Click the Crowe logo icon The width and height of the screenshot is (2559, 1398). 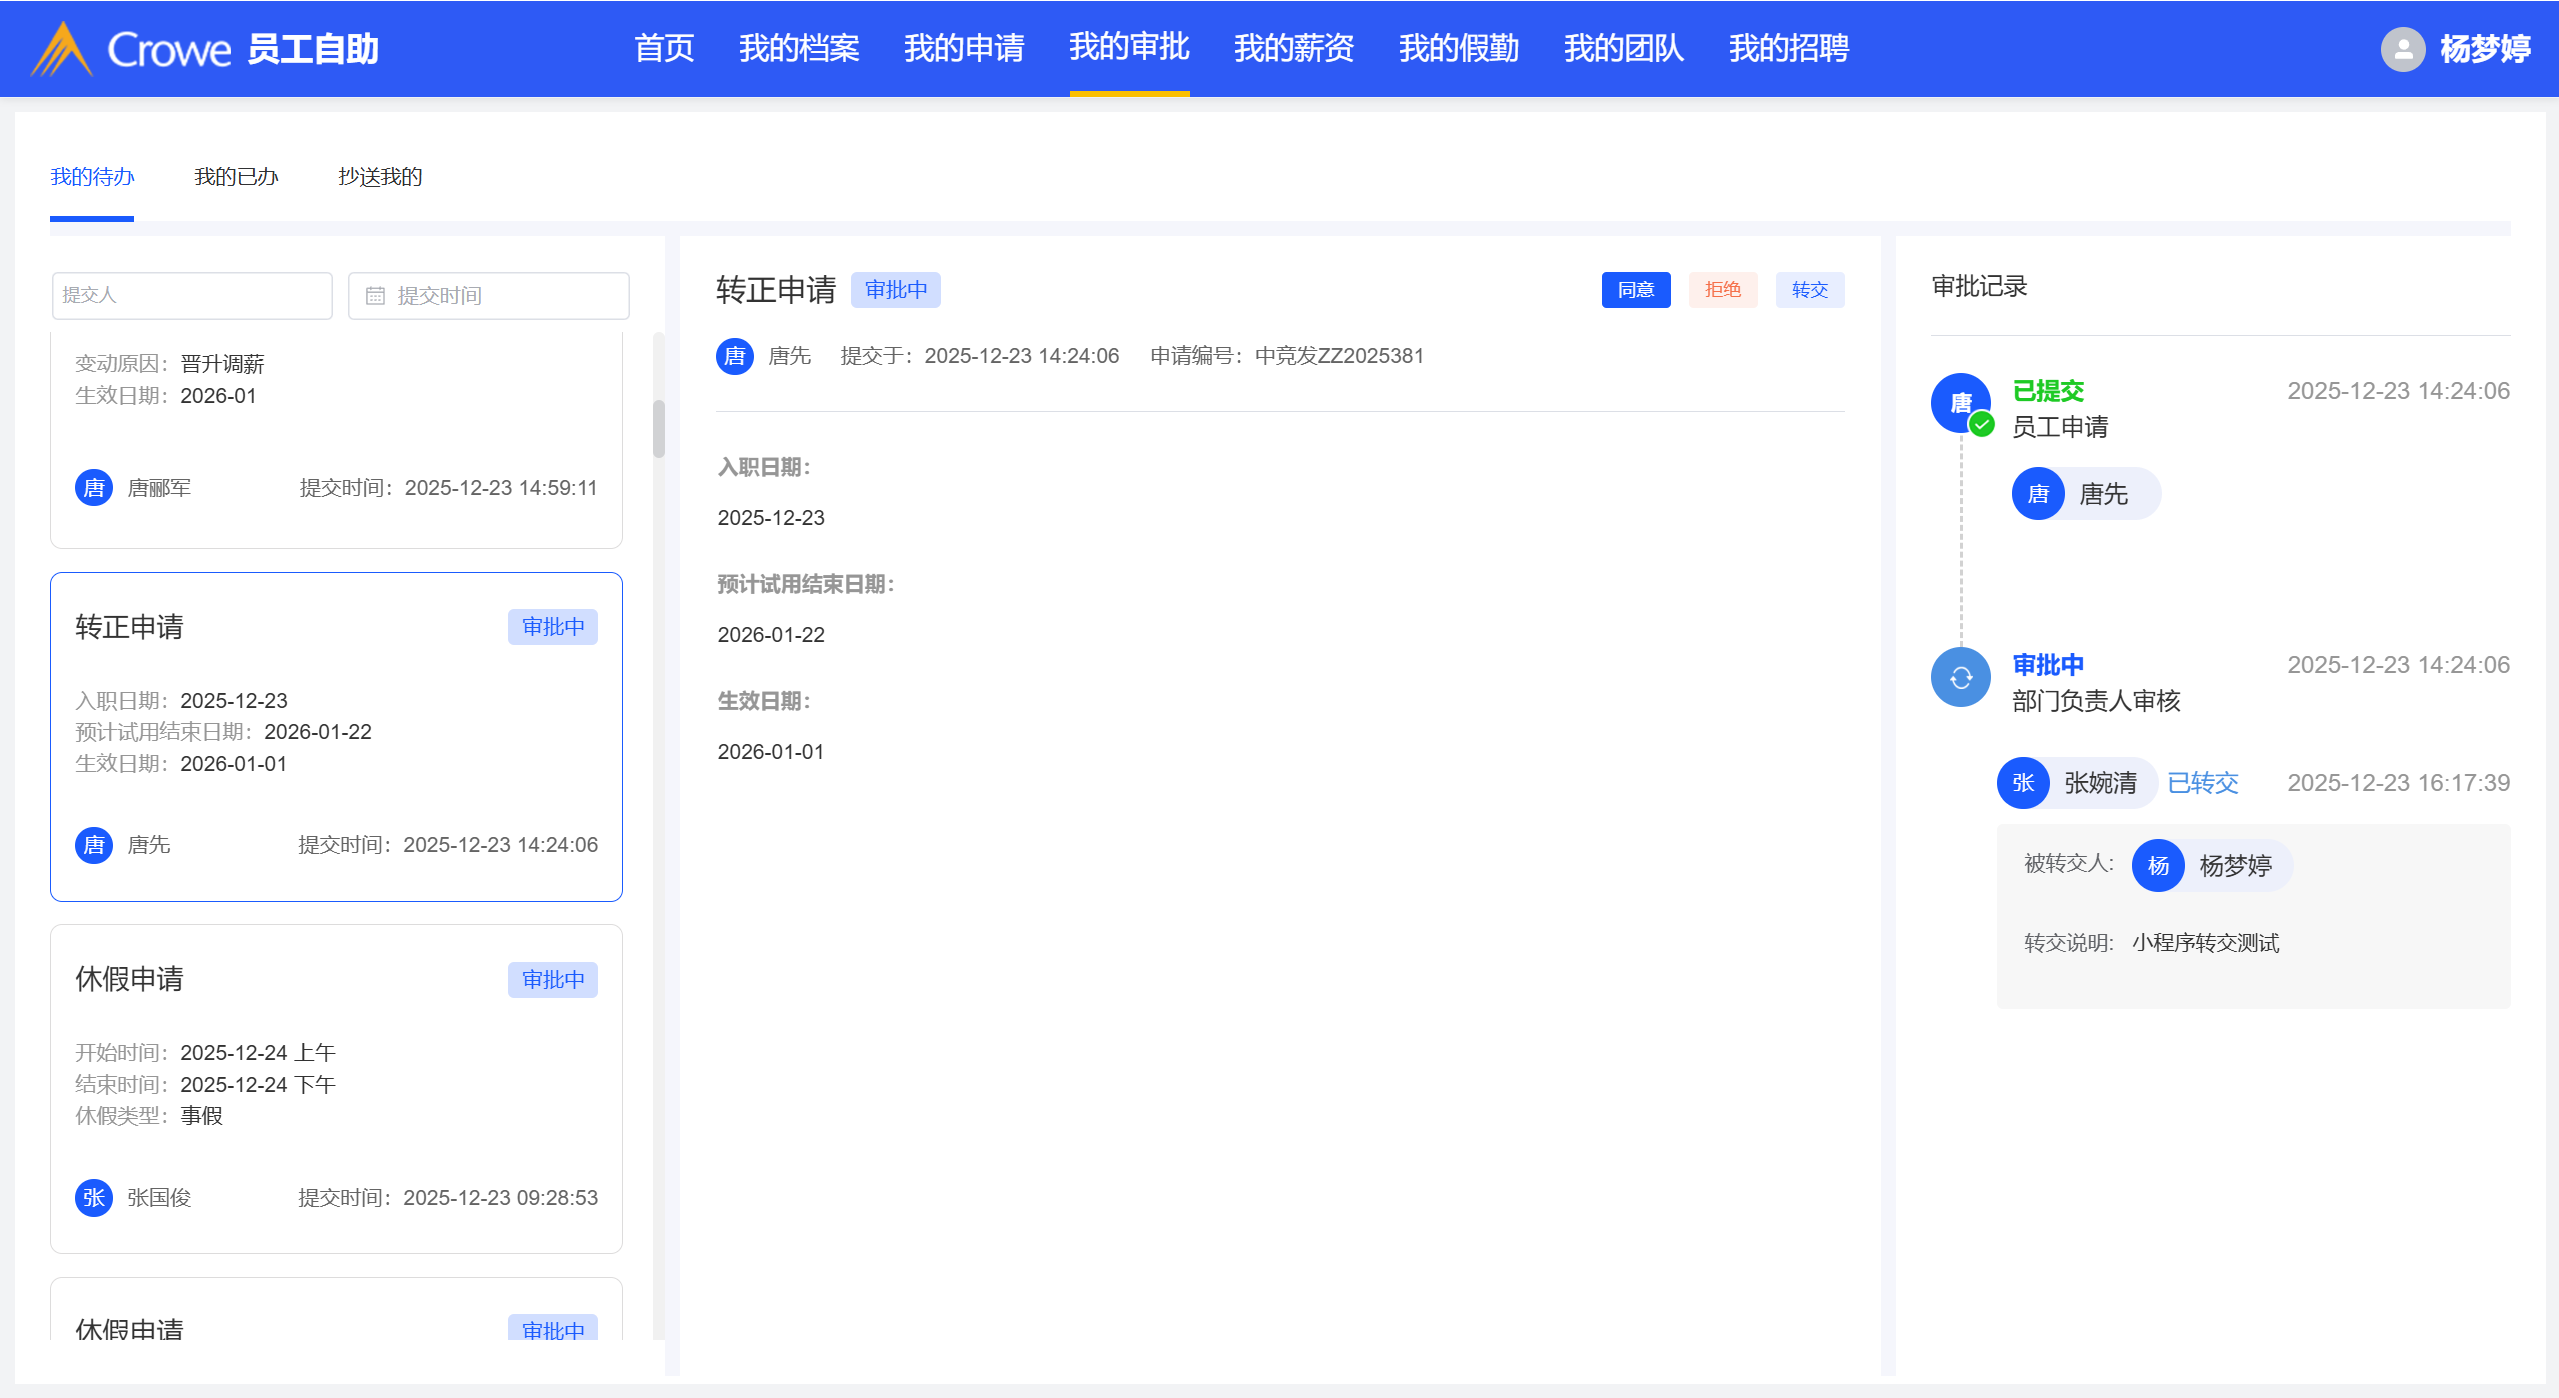(x=62, y=49)
